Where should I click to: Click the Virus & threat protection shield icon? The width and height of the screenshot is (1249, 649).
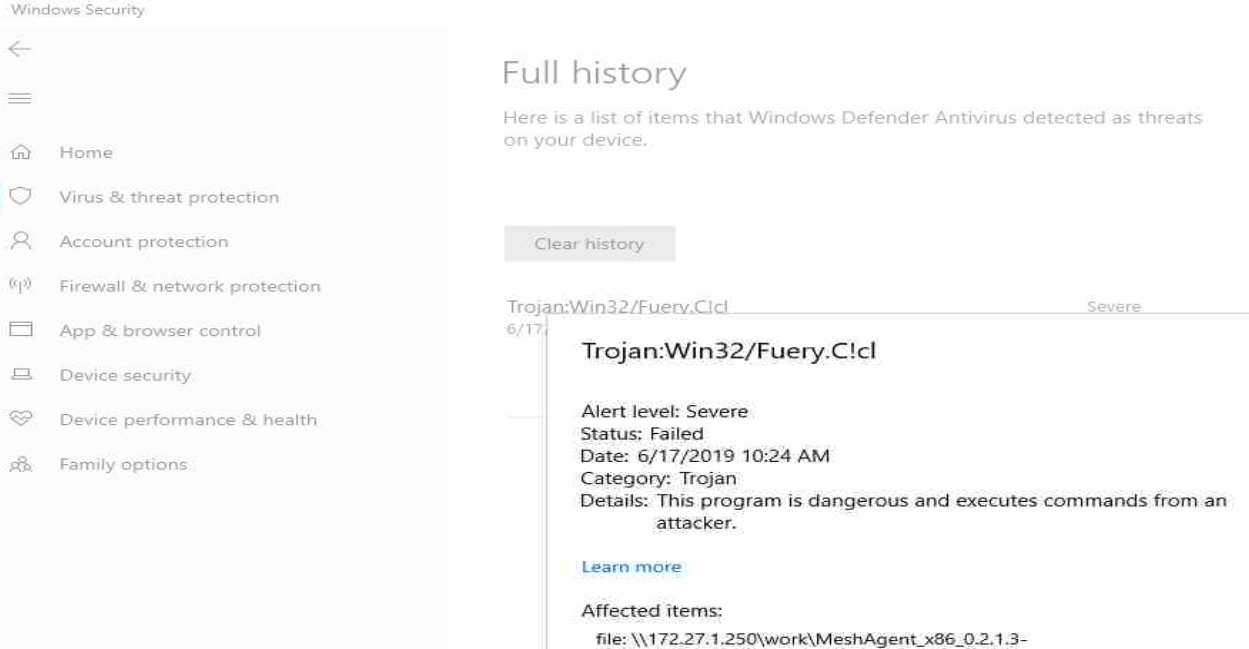tap(20, 196)
